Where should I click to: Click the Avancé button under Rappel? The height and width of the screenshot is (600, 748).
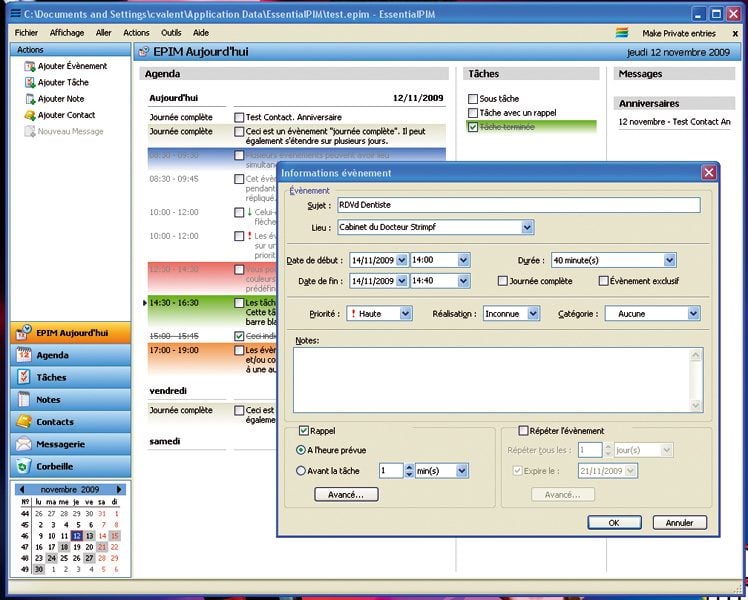pos(345,495)
